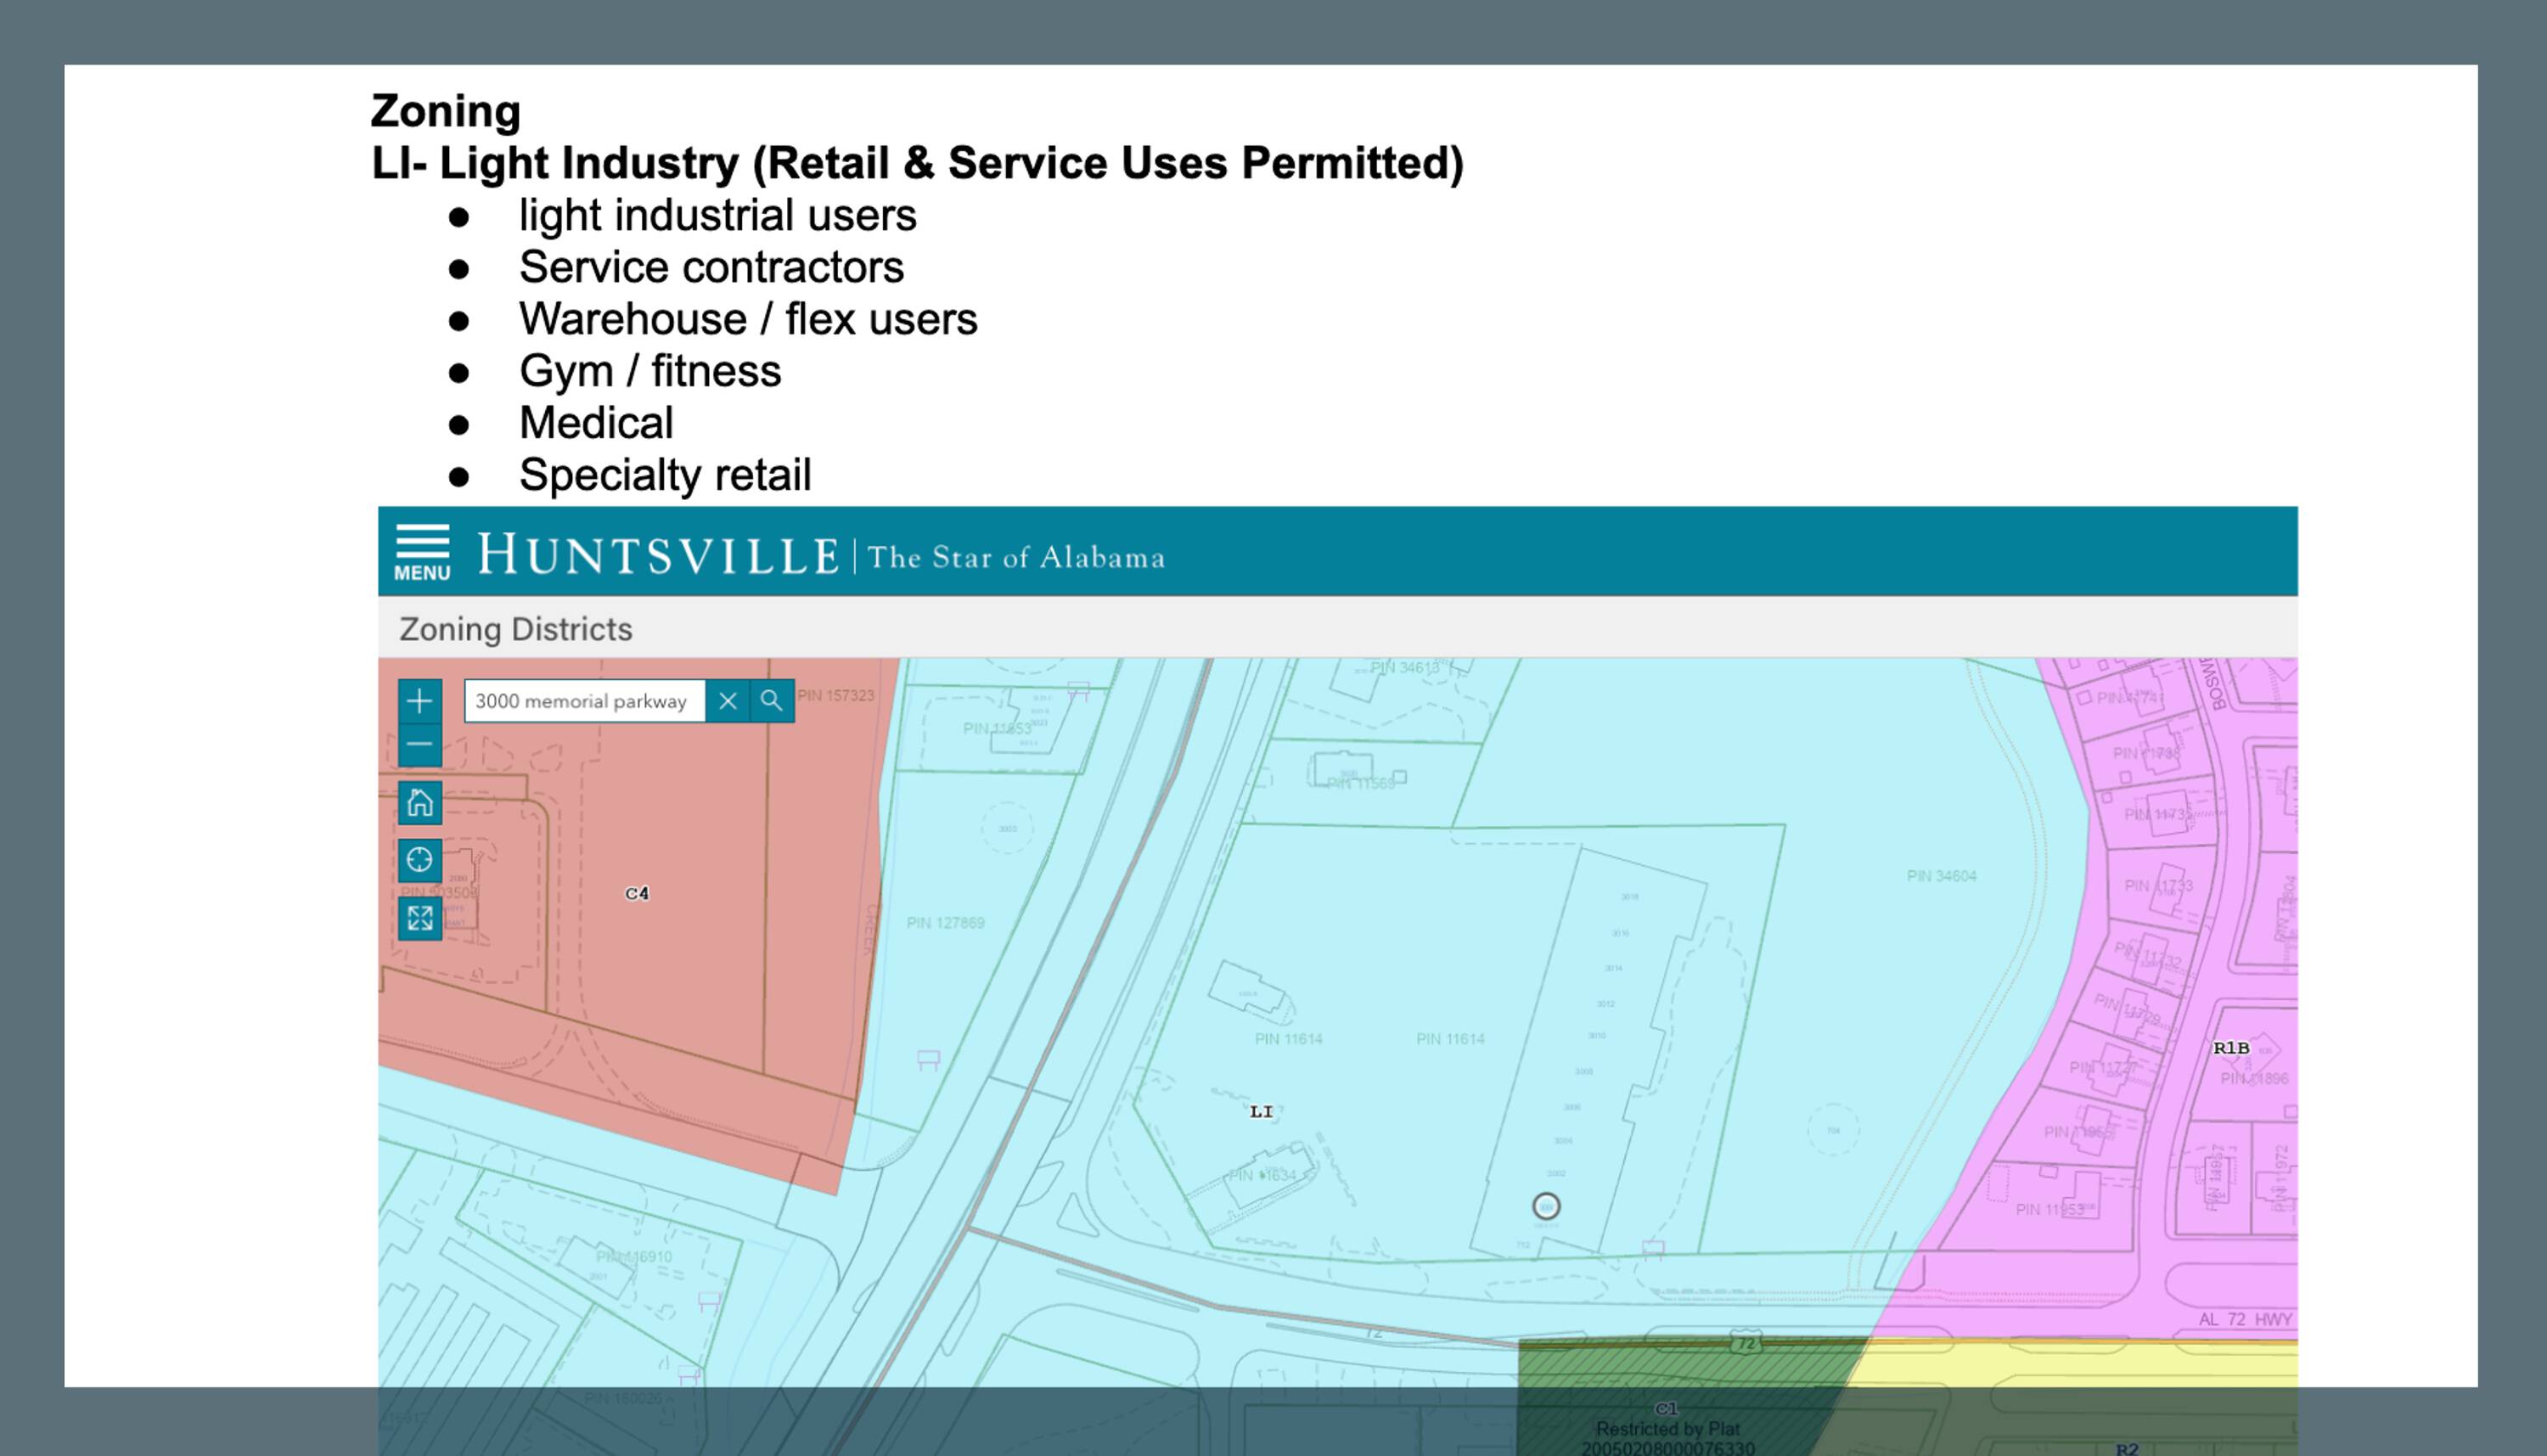This screenshot has width=2547, height=1456.
Task: Select the red C4 zoning area label
Action: 637,893
